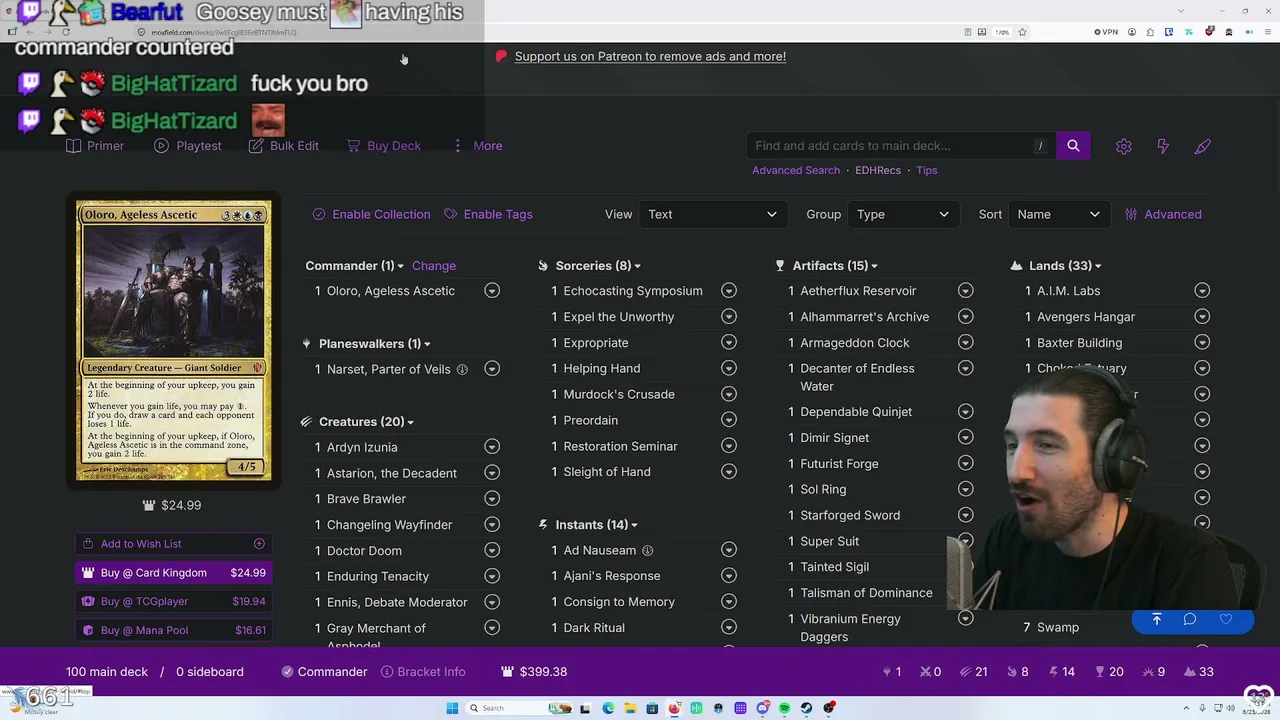Click the scroll-to-top arrow icon

tap(1157, 620)
